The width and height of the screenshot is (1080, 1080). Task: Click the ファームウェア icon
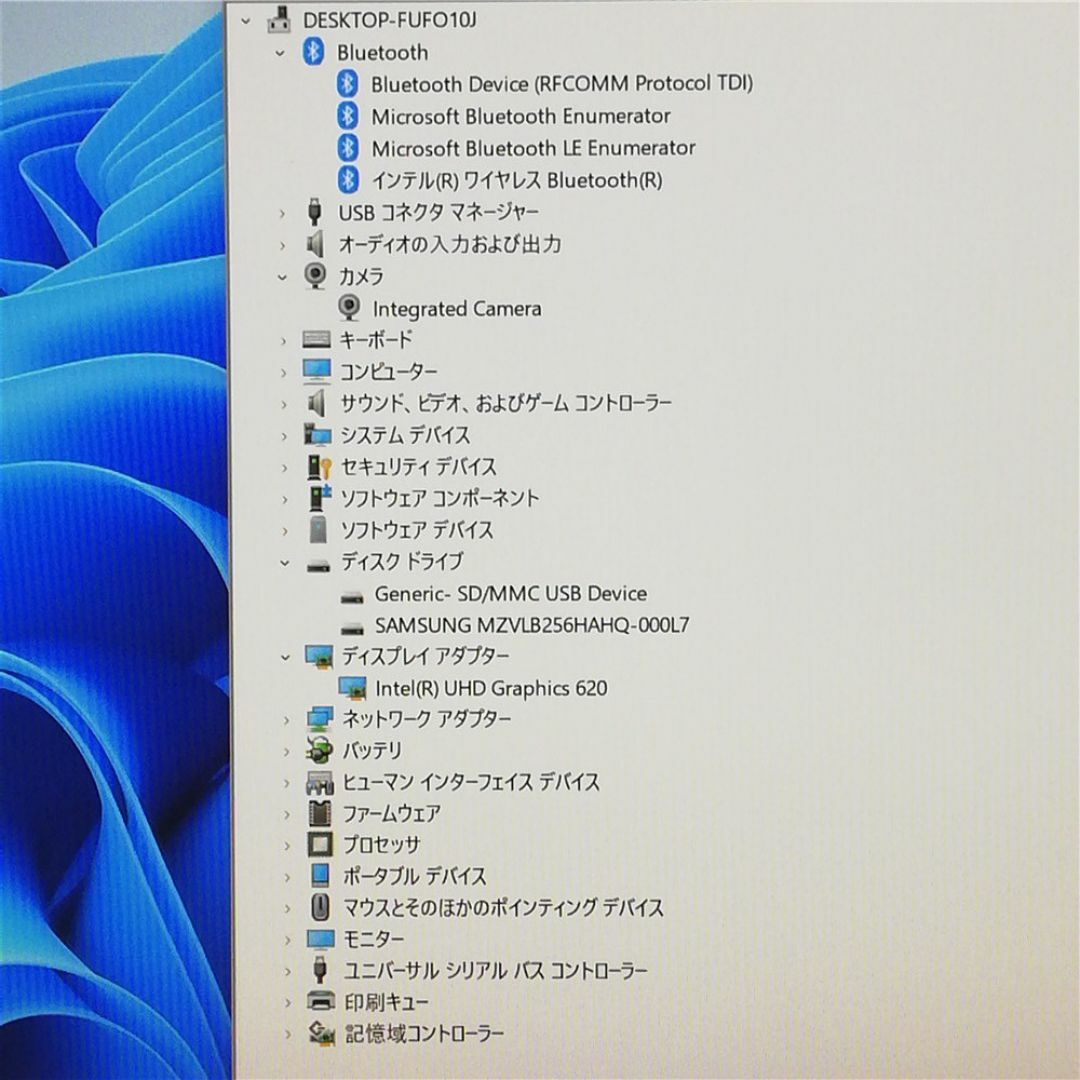tap(320, 813)
